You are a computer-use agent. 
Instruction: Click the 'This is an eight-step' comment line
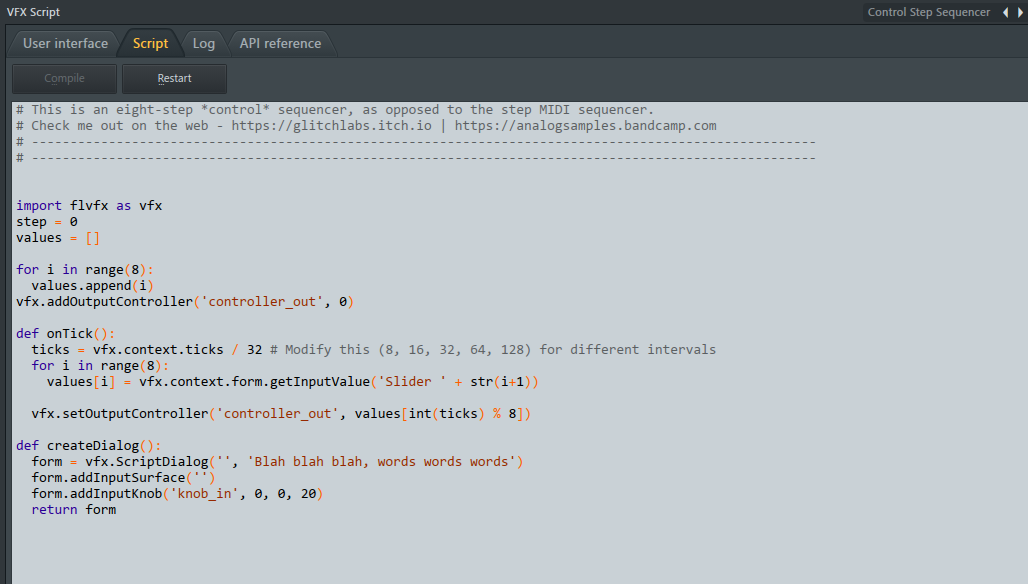[x=334, y=109]
